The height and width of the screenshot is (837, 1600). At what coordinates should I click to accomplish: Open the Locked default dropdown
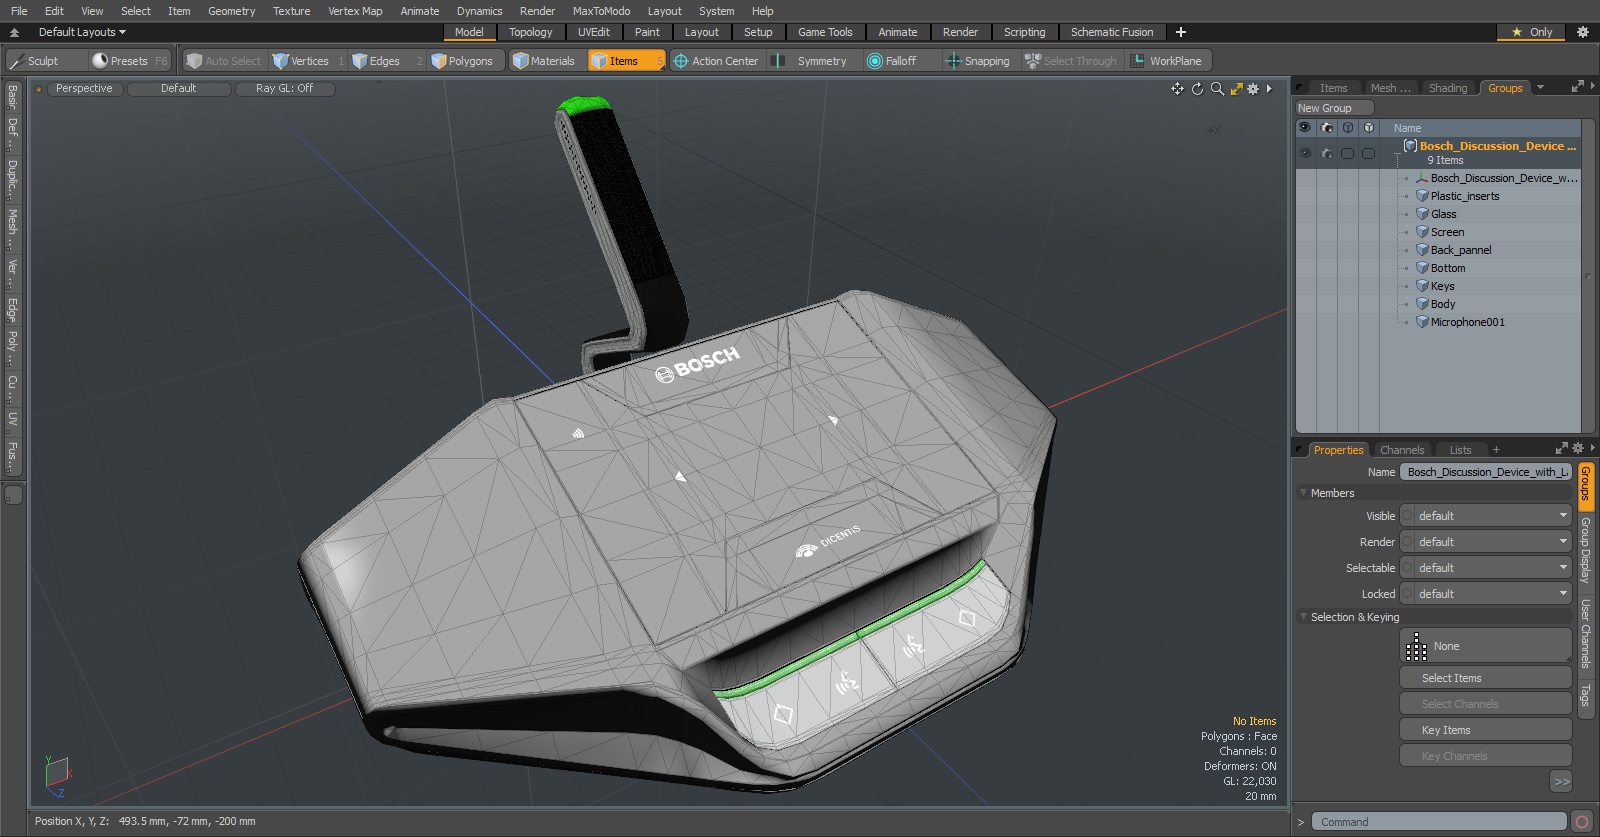pos(1485,594)
